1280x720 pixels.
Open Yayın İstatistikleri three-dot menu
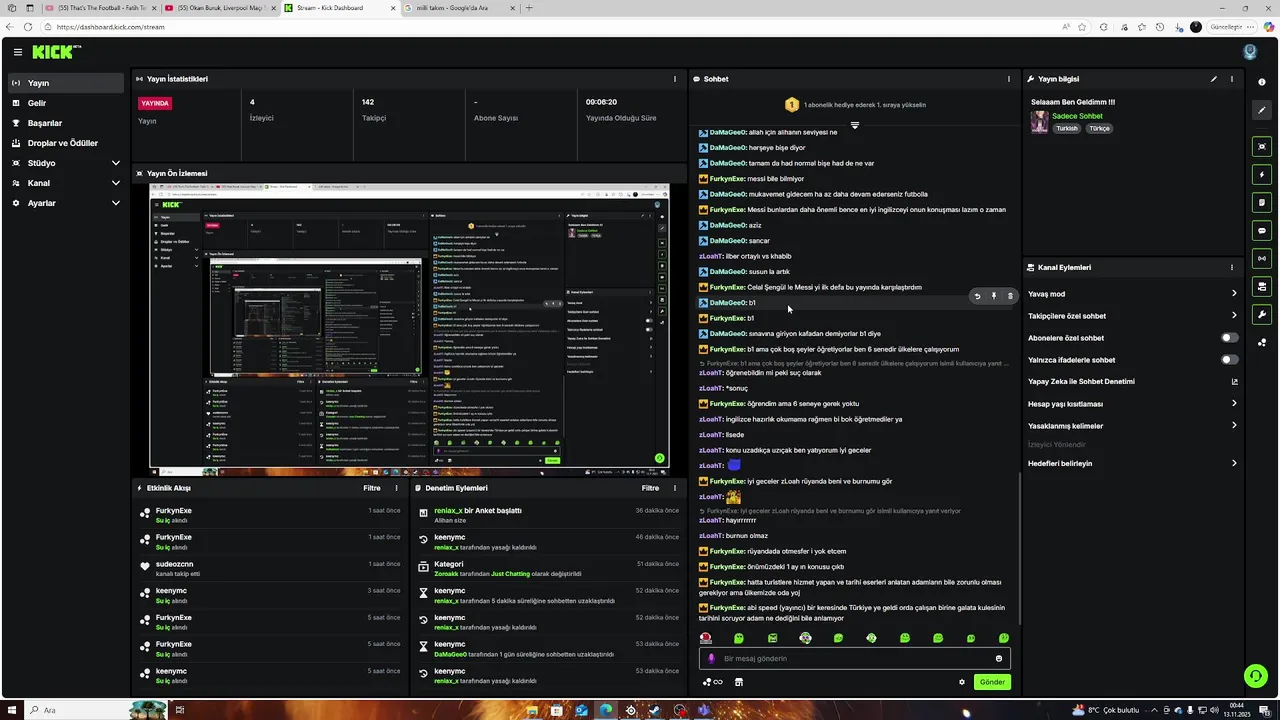point(675,79)
